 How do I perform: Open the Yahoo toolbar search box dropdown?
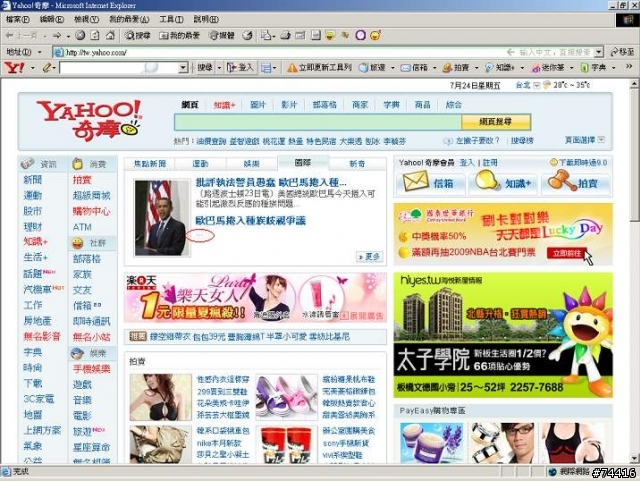183,68
